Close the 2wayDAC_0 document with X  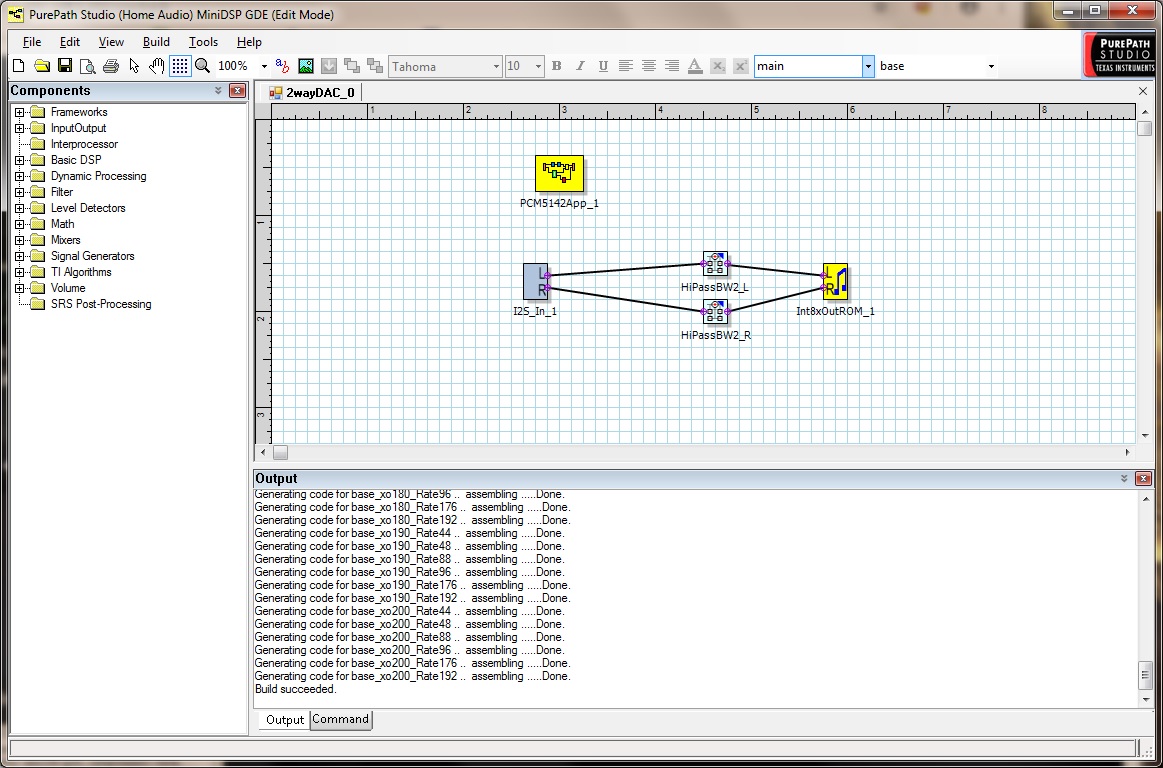[x=1143, y=91]
